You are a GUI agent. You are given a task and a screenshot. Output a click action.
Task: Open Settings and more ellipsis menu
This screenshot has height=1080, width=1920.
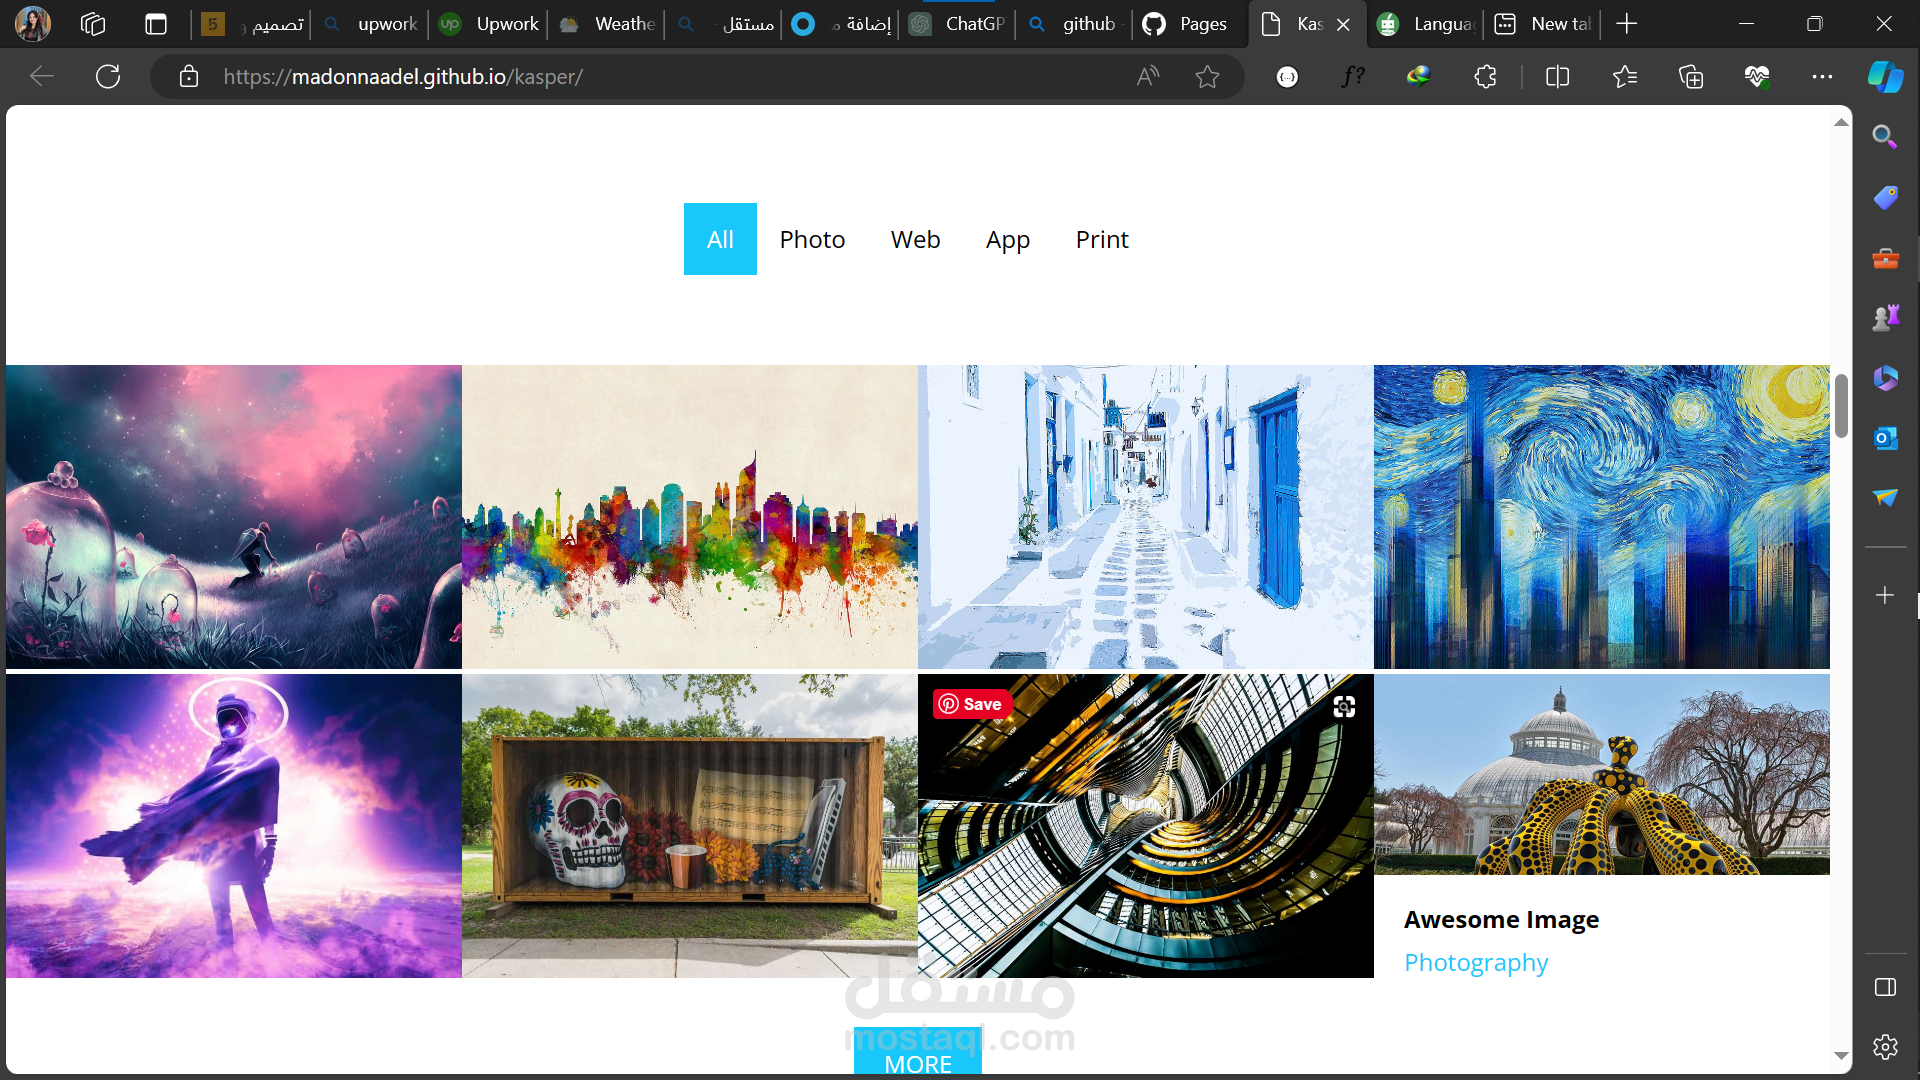(x=1822, y=76)
